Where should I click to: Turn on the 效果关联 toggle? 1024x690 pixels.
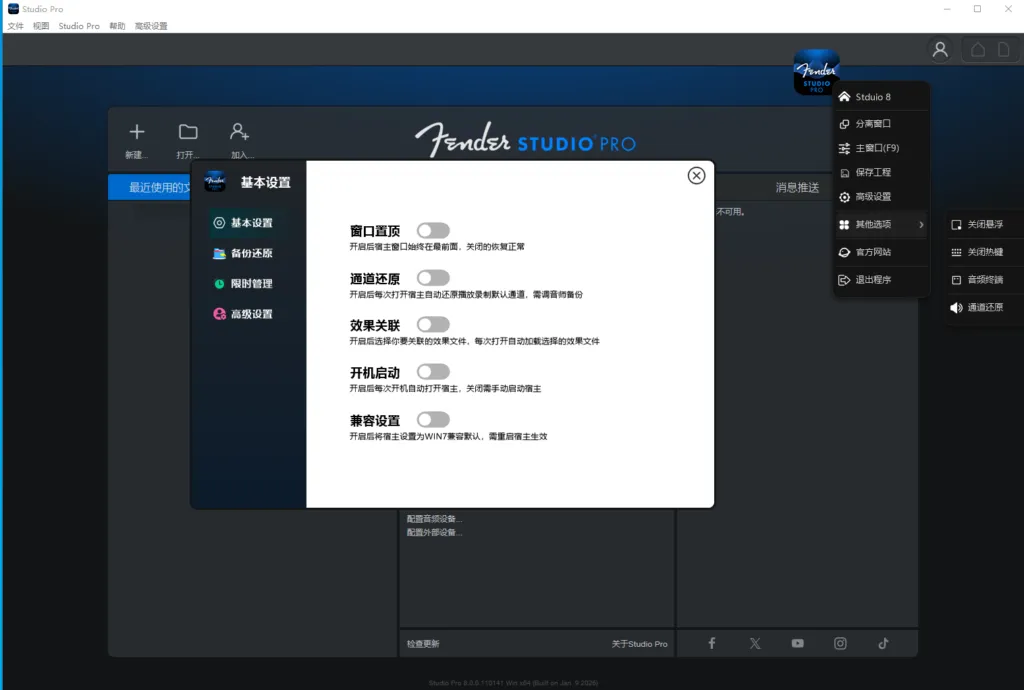[434, 324]
